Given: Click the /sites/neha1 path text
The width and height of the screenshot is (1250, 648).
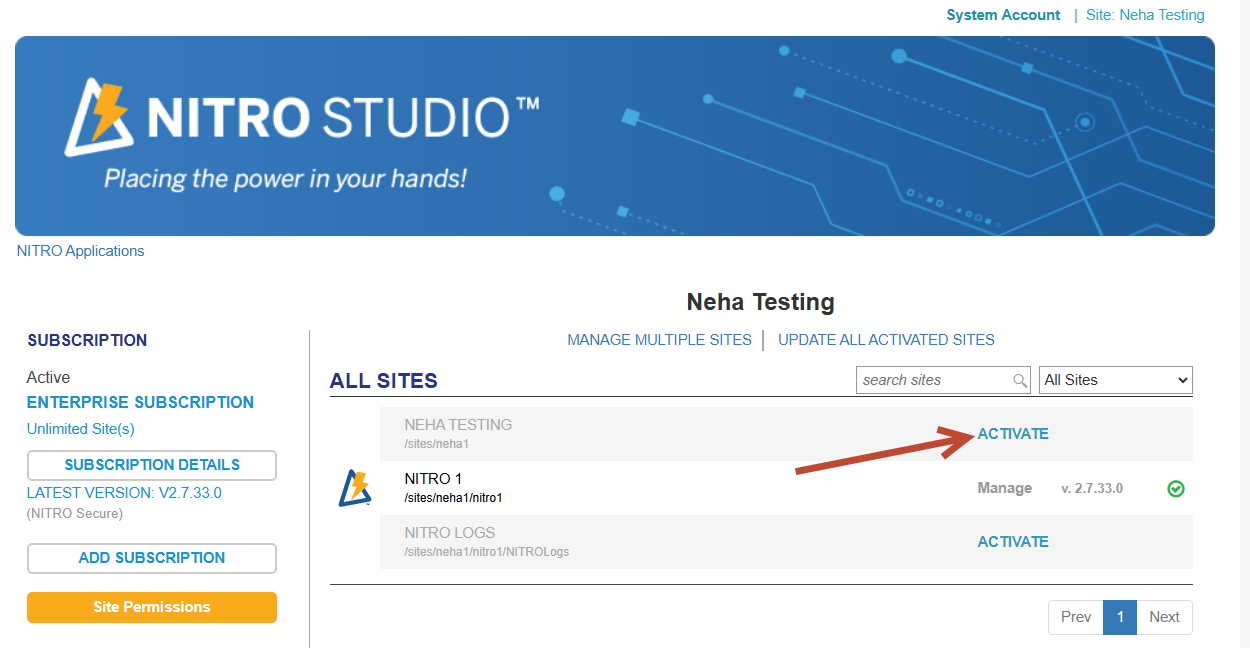Looking at the screenshot, I should tap(437, 444).
